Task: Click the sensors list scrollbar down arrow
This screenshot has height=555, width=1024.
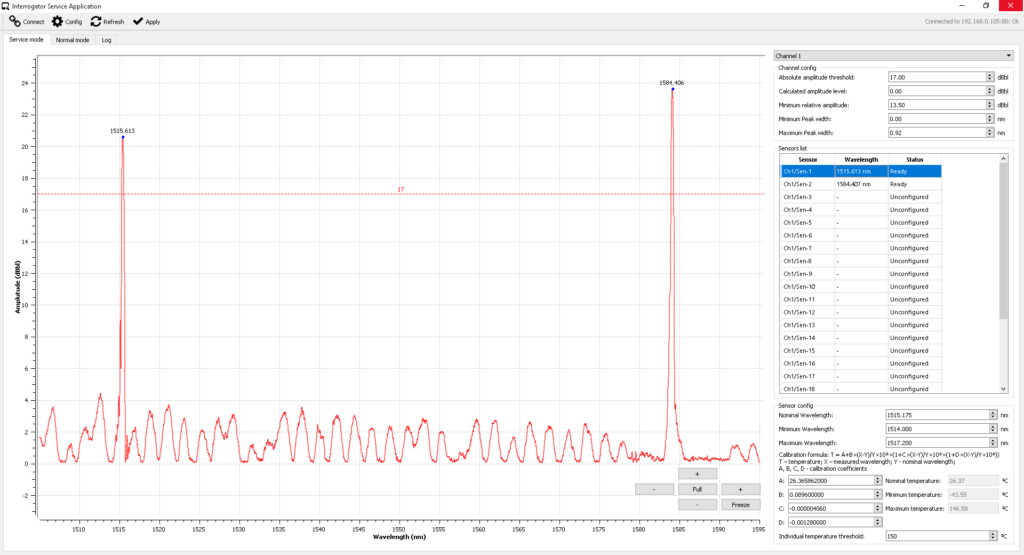Action: coord(1004,389)
